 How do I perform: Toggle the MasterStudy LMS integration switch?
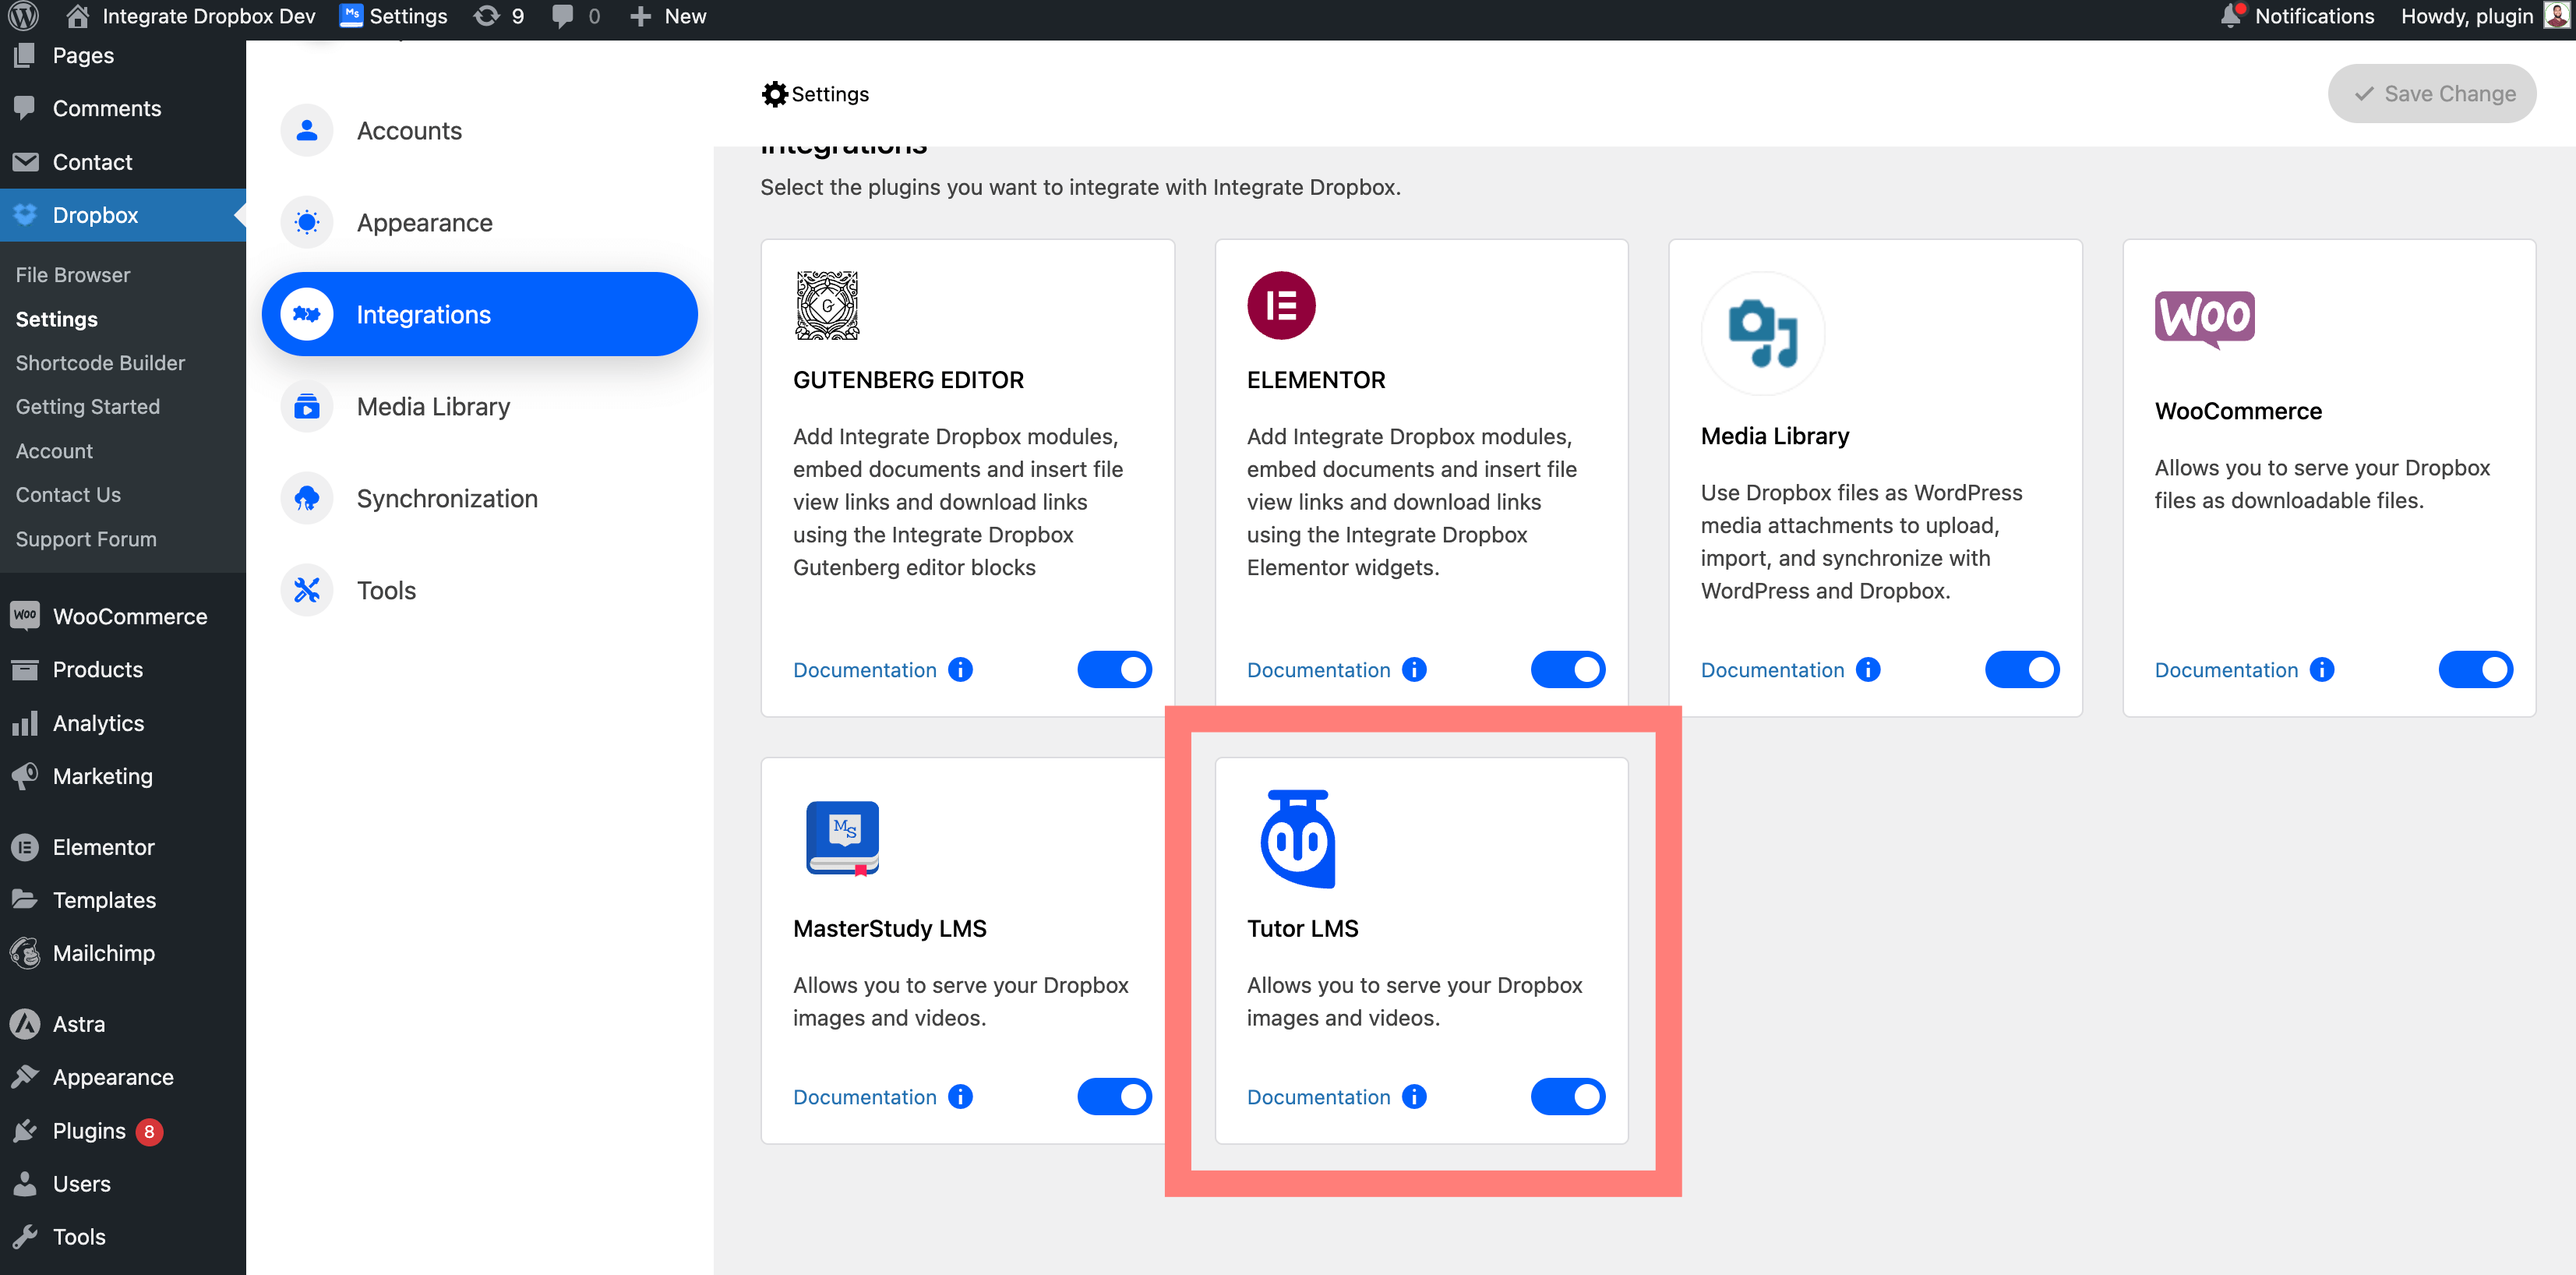[x=1114, y=1096]
